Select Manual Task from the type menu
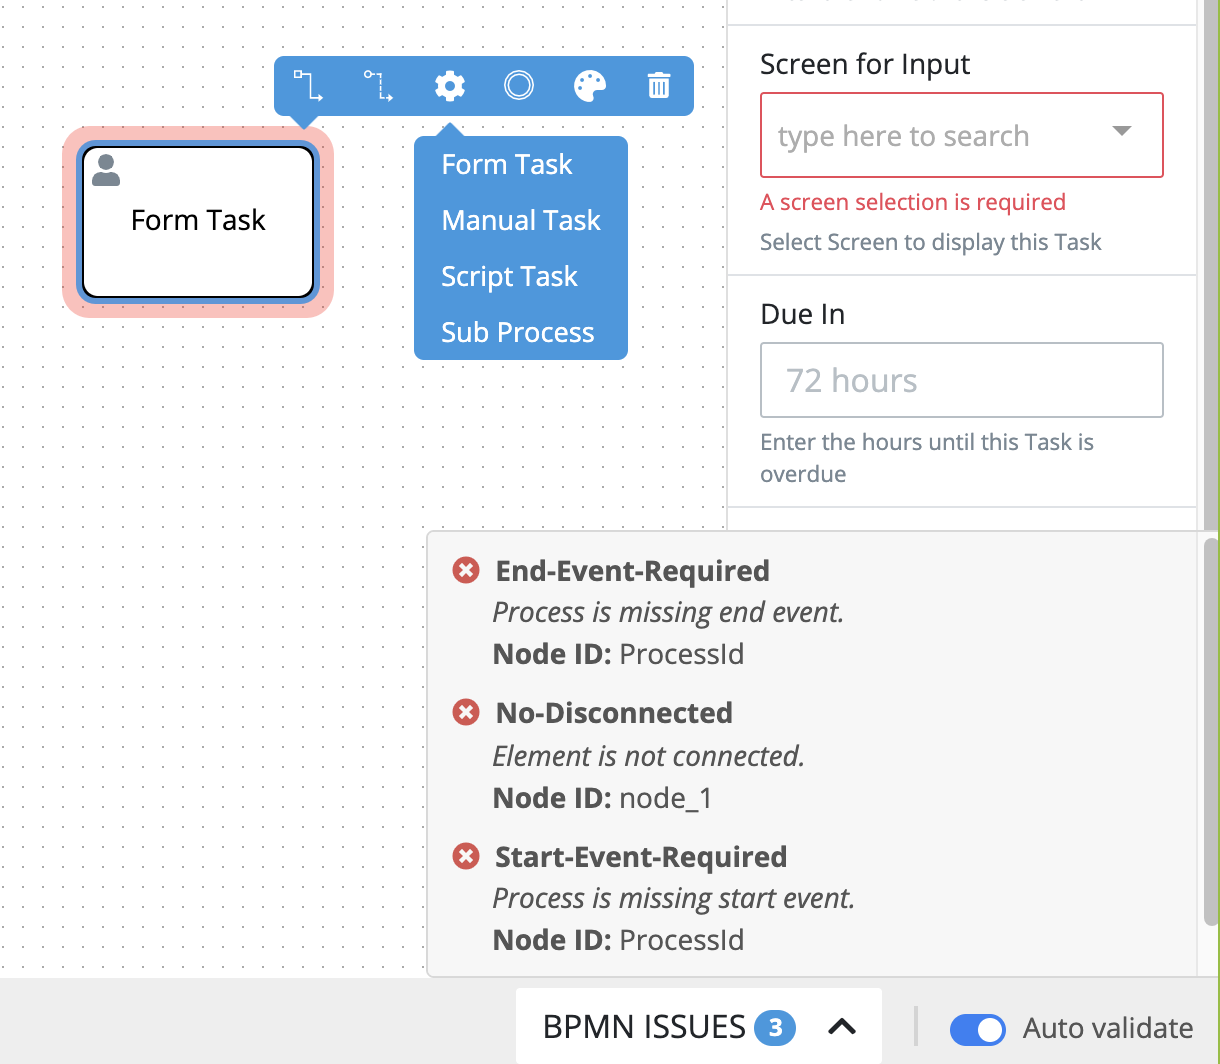This screenshot has height=1064, width=1220. coord(520,220)
